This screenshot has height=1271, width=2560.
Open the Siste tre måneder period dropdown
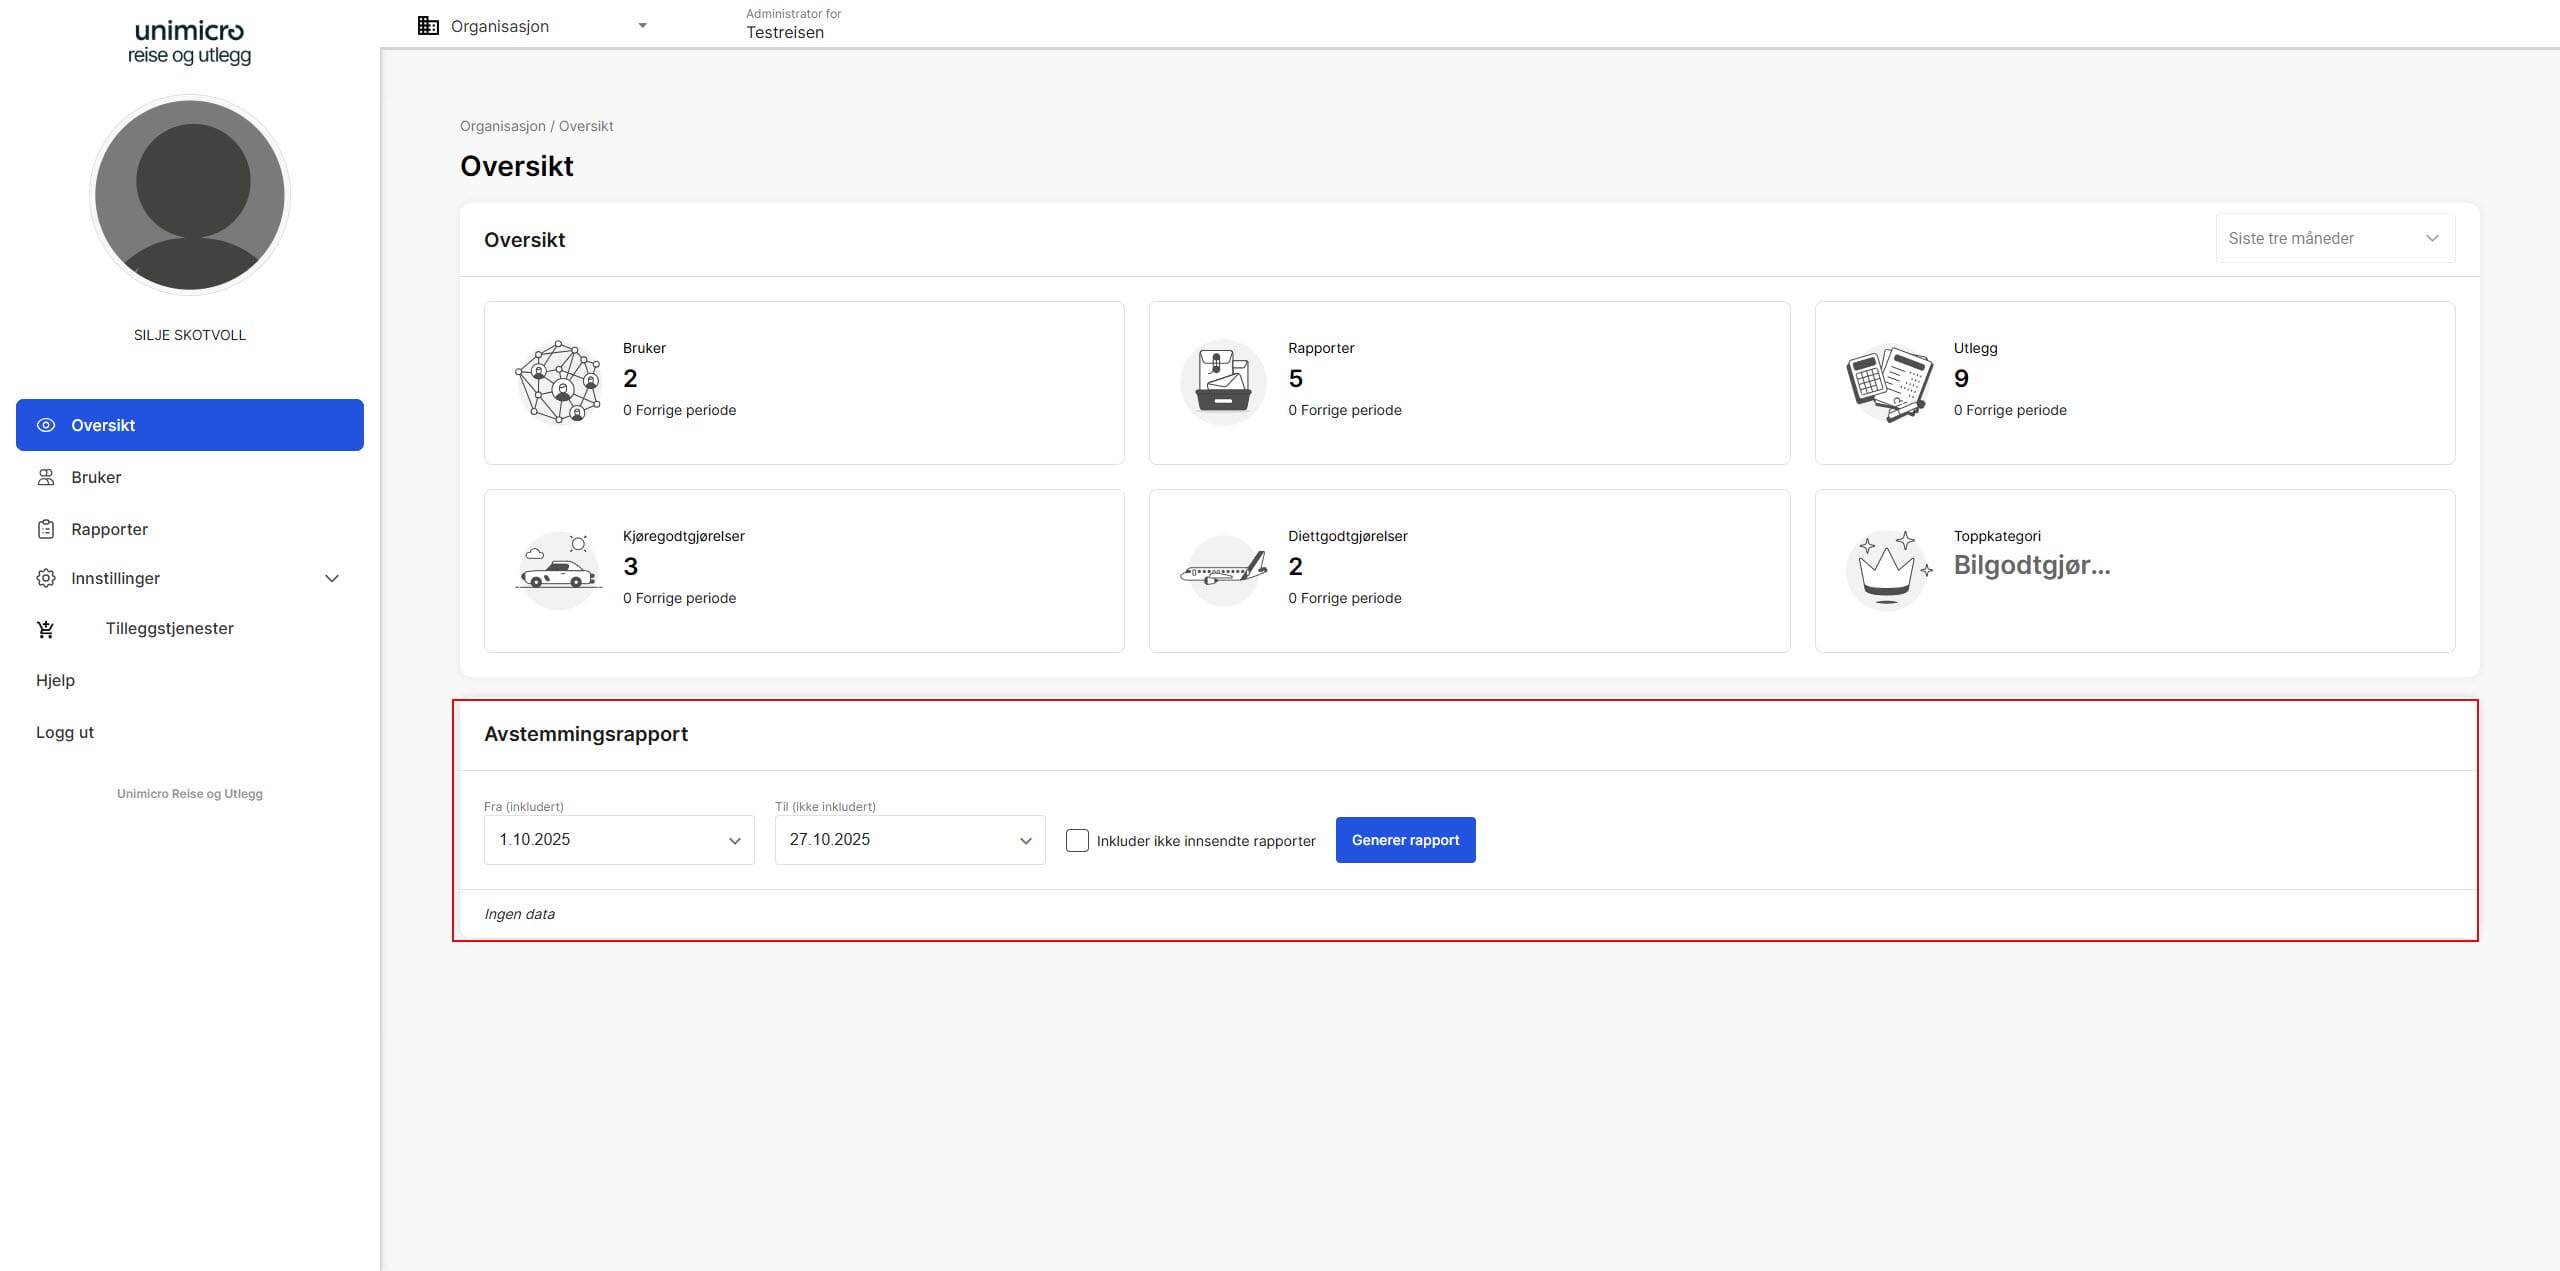coord(2334,238)
